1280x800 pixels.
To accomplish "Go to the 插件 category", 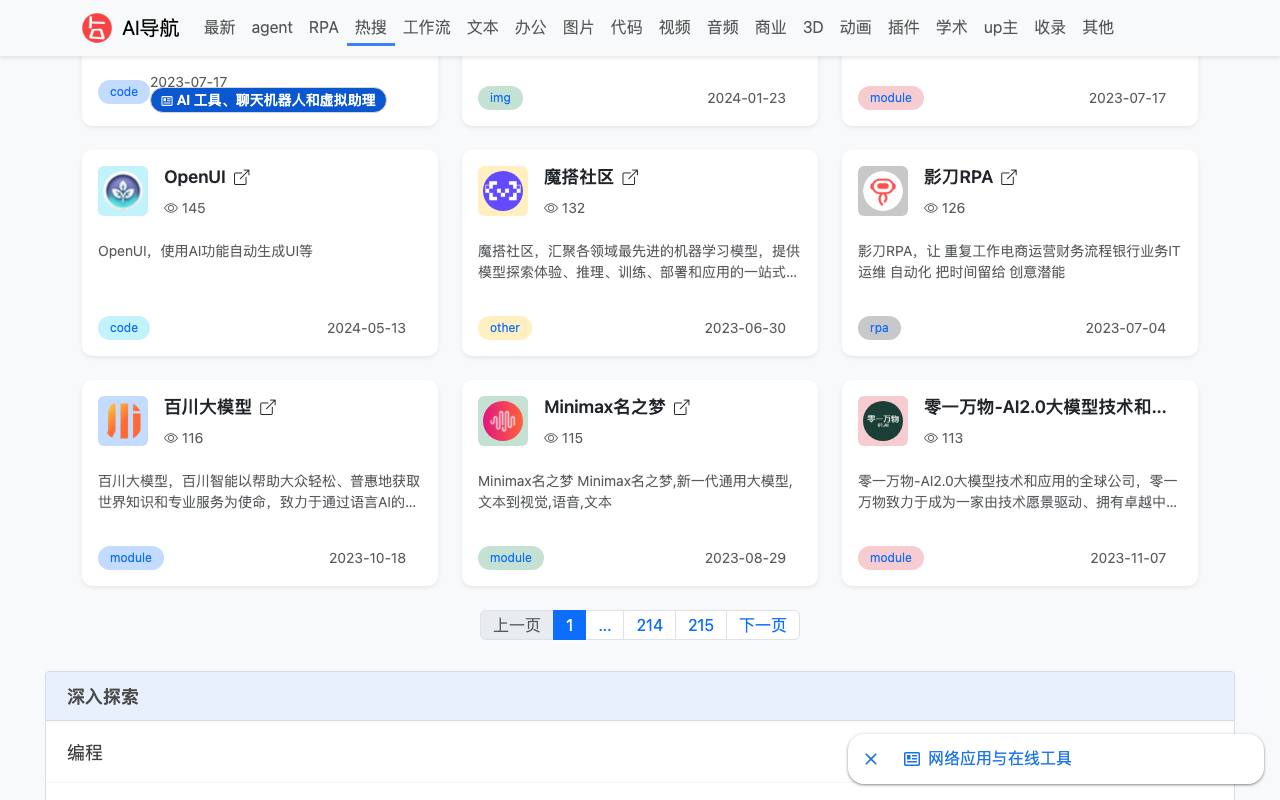I will tap(904, 28).
